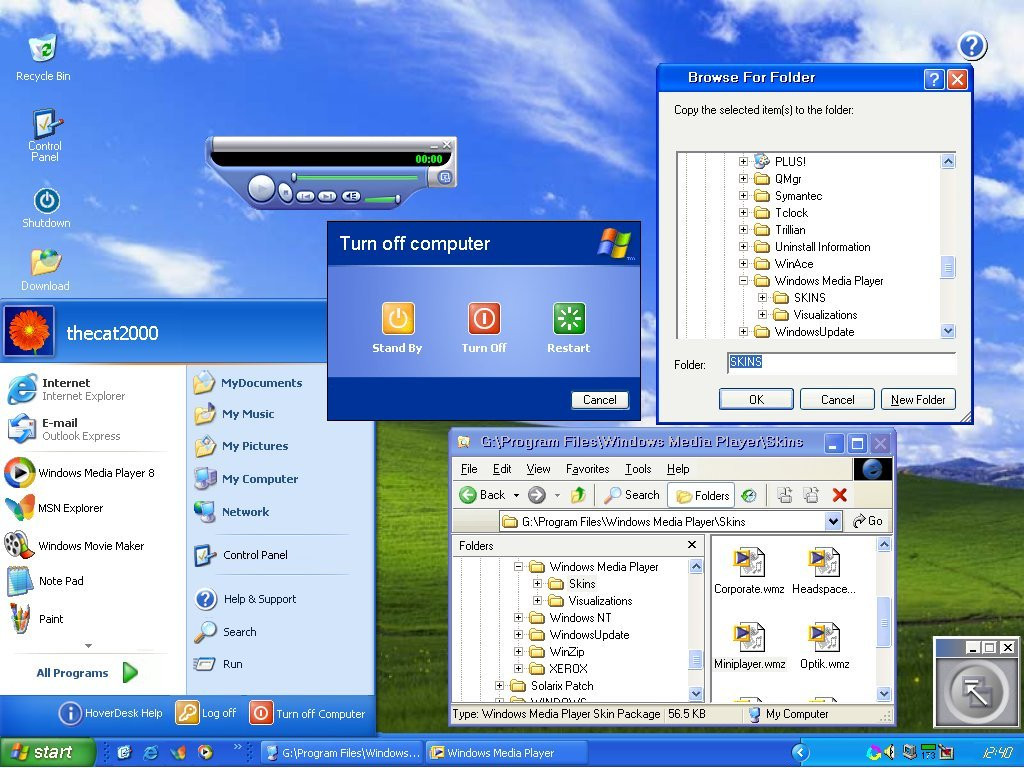Screen dimensions: 1024x768
Task: Open the Tools menu in Explorer window
Action: coord(638,469)
